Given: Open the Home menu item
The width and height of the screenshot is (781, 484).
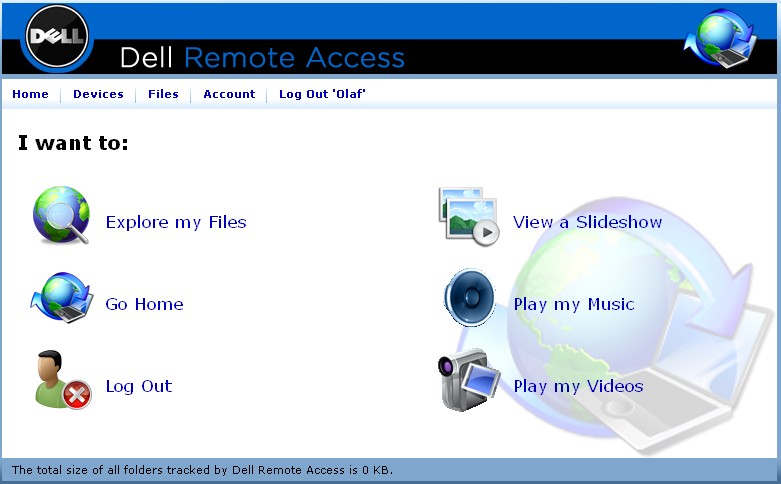Looking at the screenshot, I should click(30, 94).
